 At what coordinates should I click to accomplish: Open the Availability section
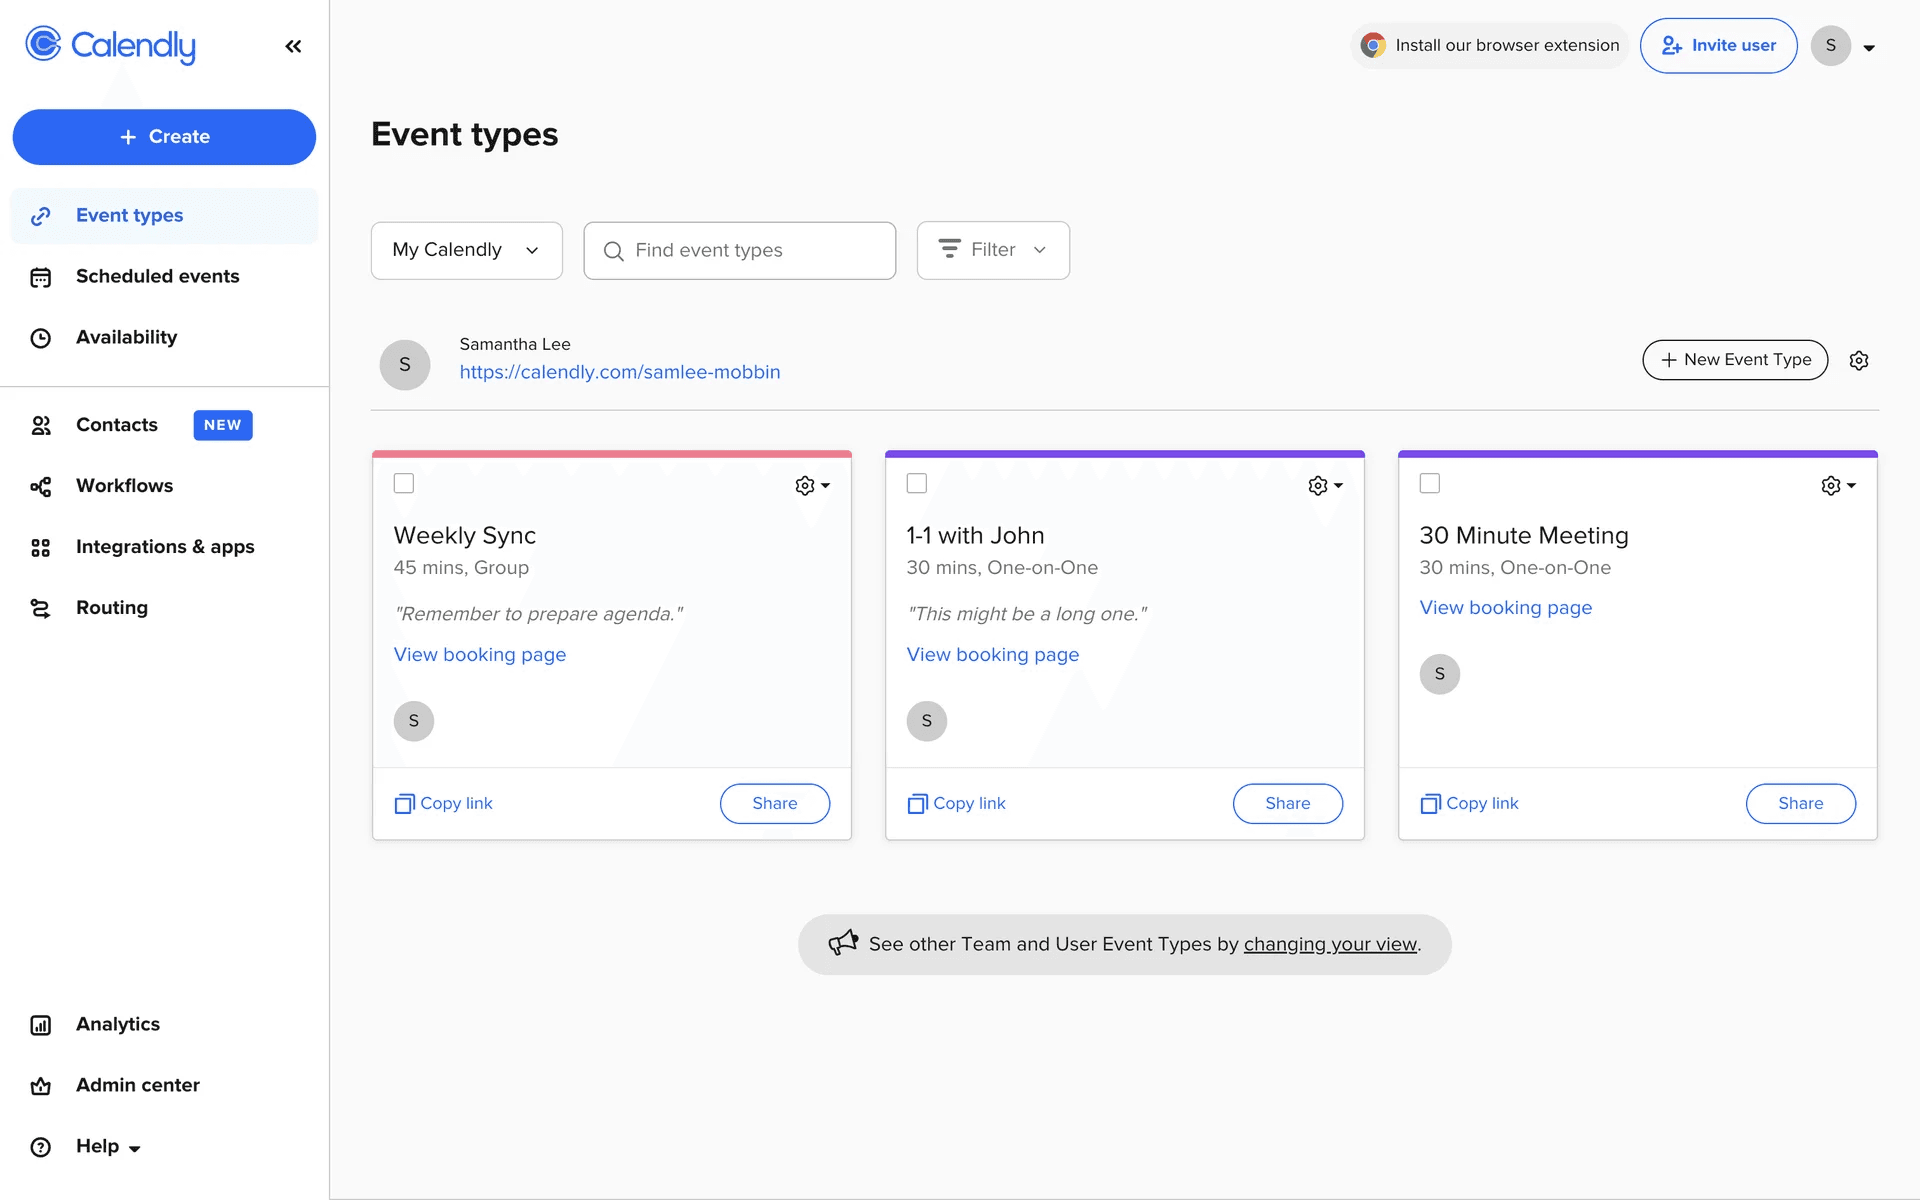click(x=126, y=337)
